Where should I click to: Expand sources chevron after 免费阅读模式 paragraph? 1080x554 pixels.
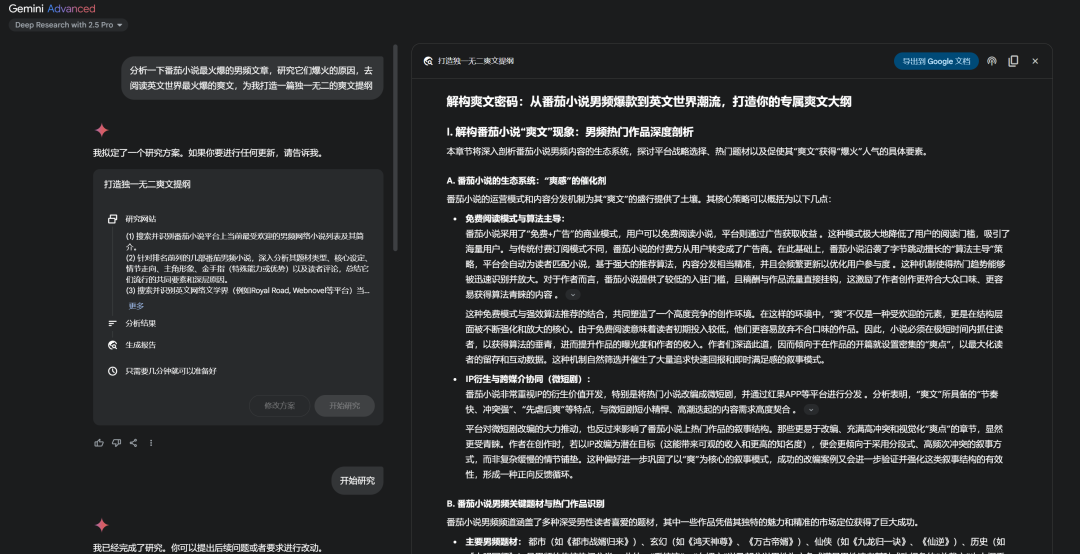[573, 295]
